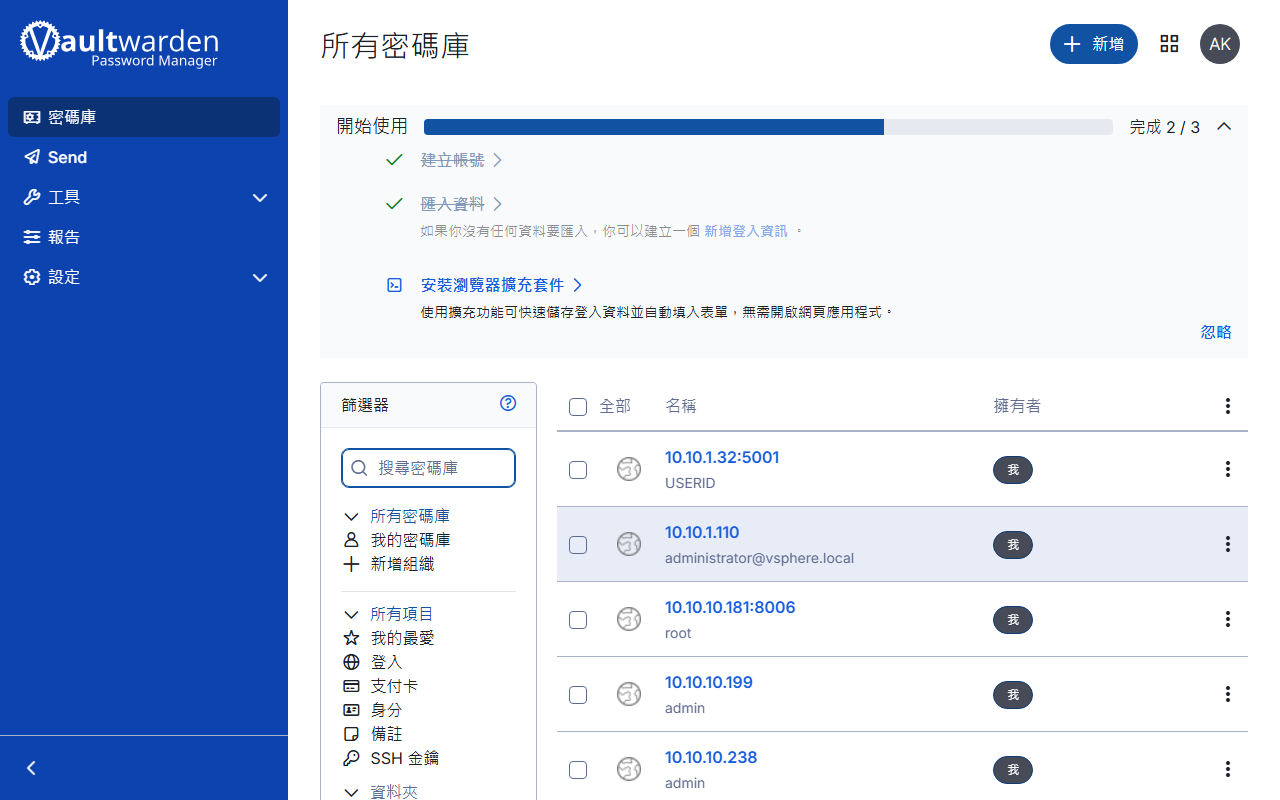This screenshot has width=1280, height=800.
Task: Click the 名稱 column header
Action: point(681,406)
